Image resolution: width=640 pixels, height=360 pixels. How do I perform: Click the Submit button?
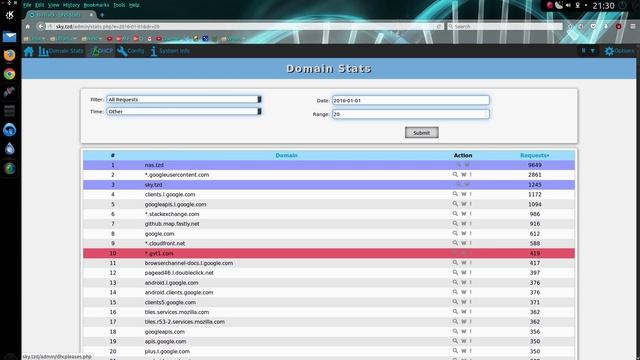(x=422, y=132)
